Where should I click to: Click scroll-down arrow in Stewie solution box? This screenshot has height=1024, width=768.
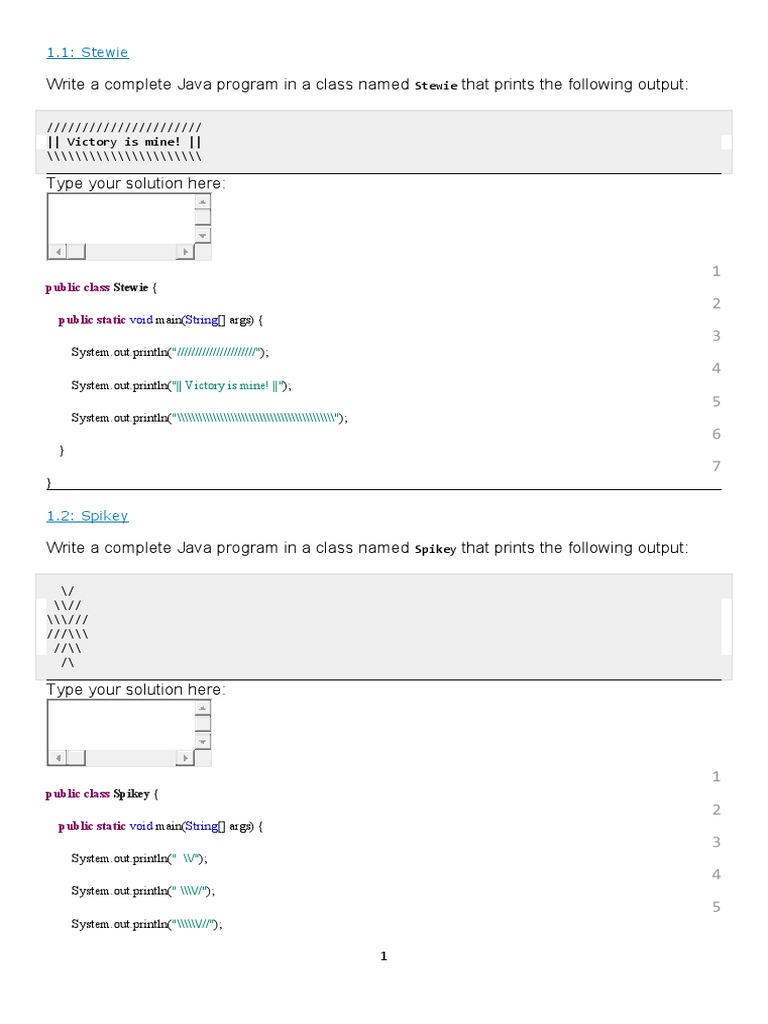[x=203, y=235]
